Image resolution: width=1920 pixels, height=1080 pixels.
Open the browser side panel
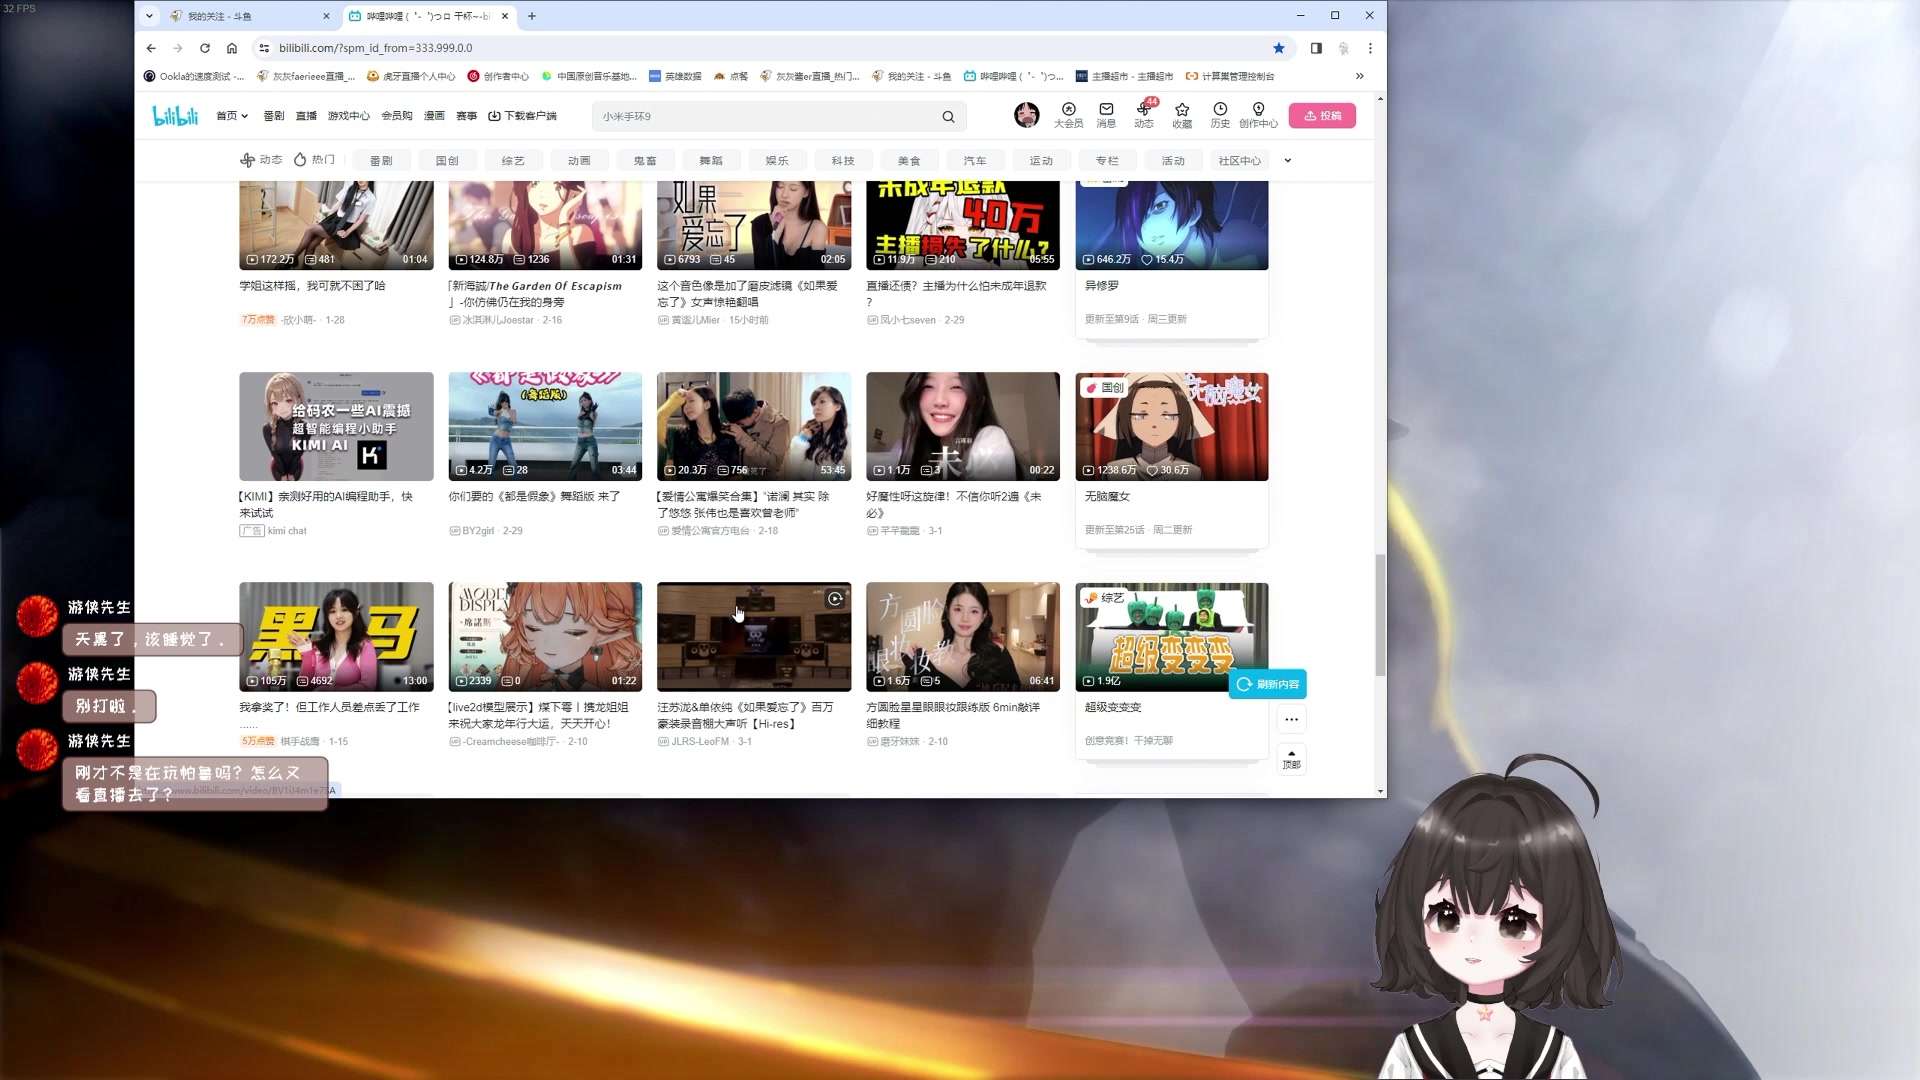click(x=1316, y=48)
